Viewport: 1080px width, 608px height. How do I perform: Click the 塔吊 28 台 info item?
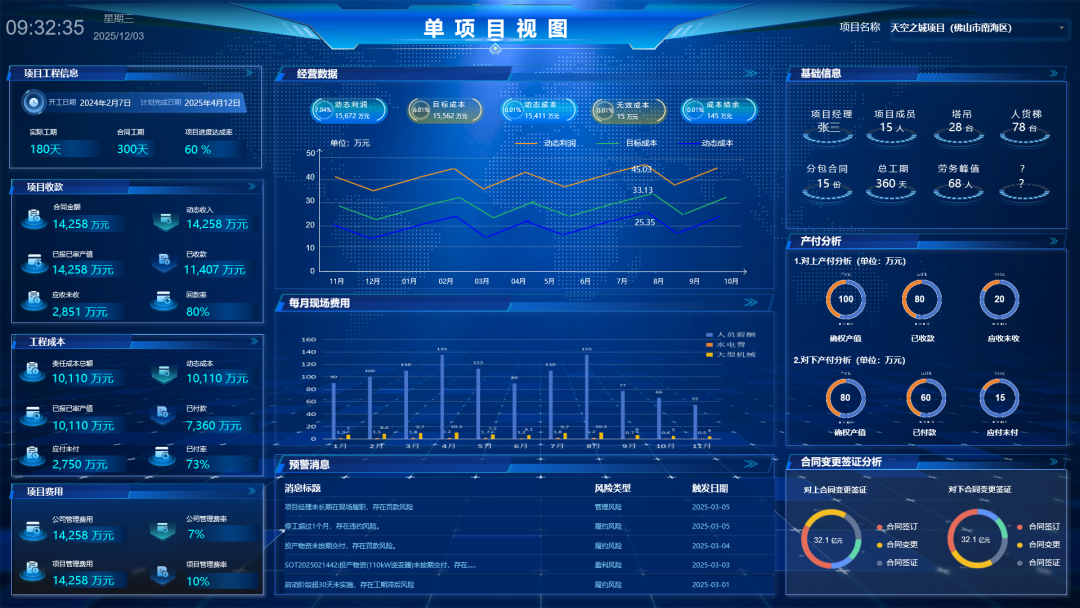960,125
